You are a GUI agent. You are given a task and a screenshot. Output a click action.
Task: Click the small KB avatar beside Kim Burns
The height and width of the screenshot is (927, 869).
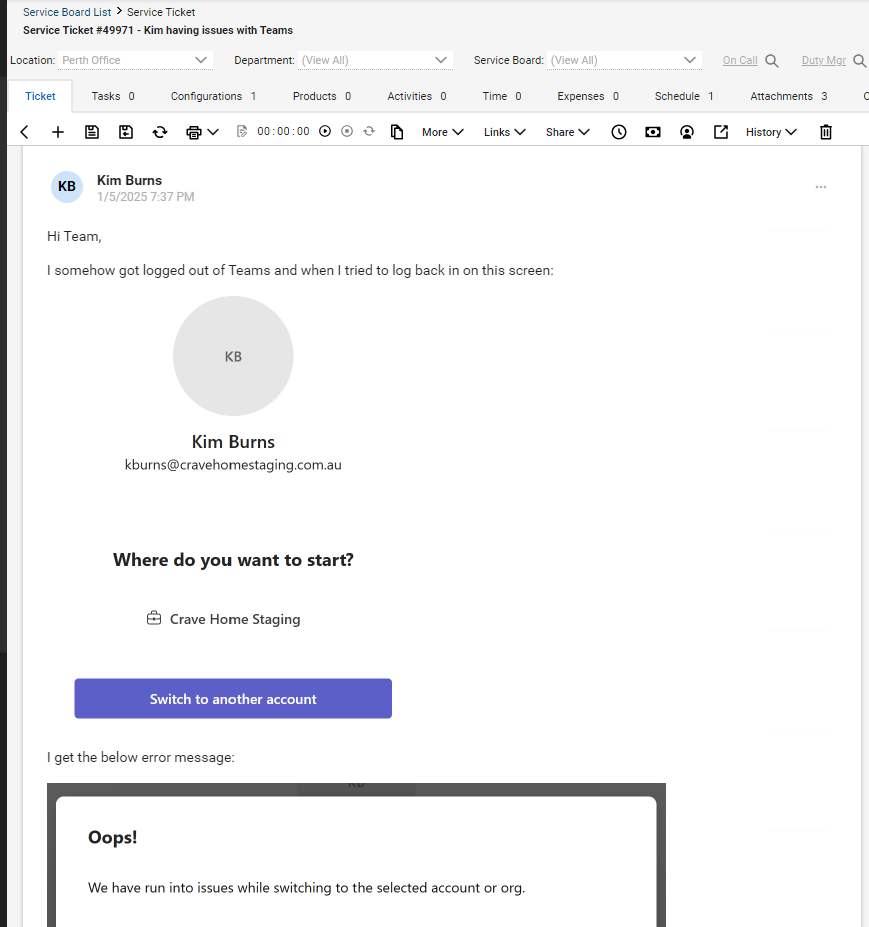pyautogui.click(x=67, y=187)
